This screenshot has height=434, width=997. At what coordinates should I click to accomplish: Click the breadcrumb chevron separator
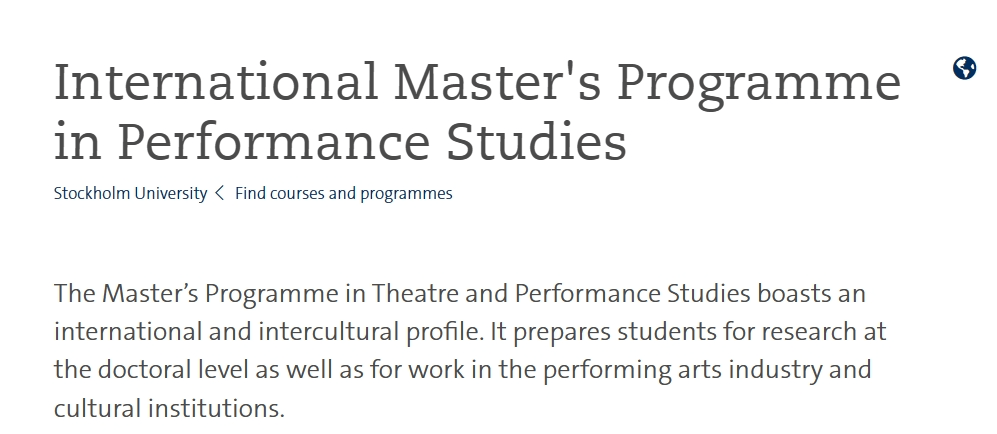pos(220,193)
